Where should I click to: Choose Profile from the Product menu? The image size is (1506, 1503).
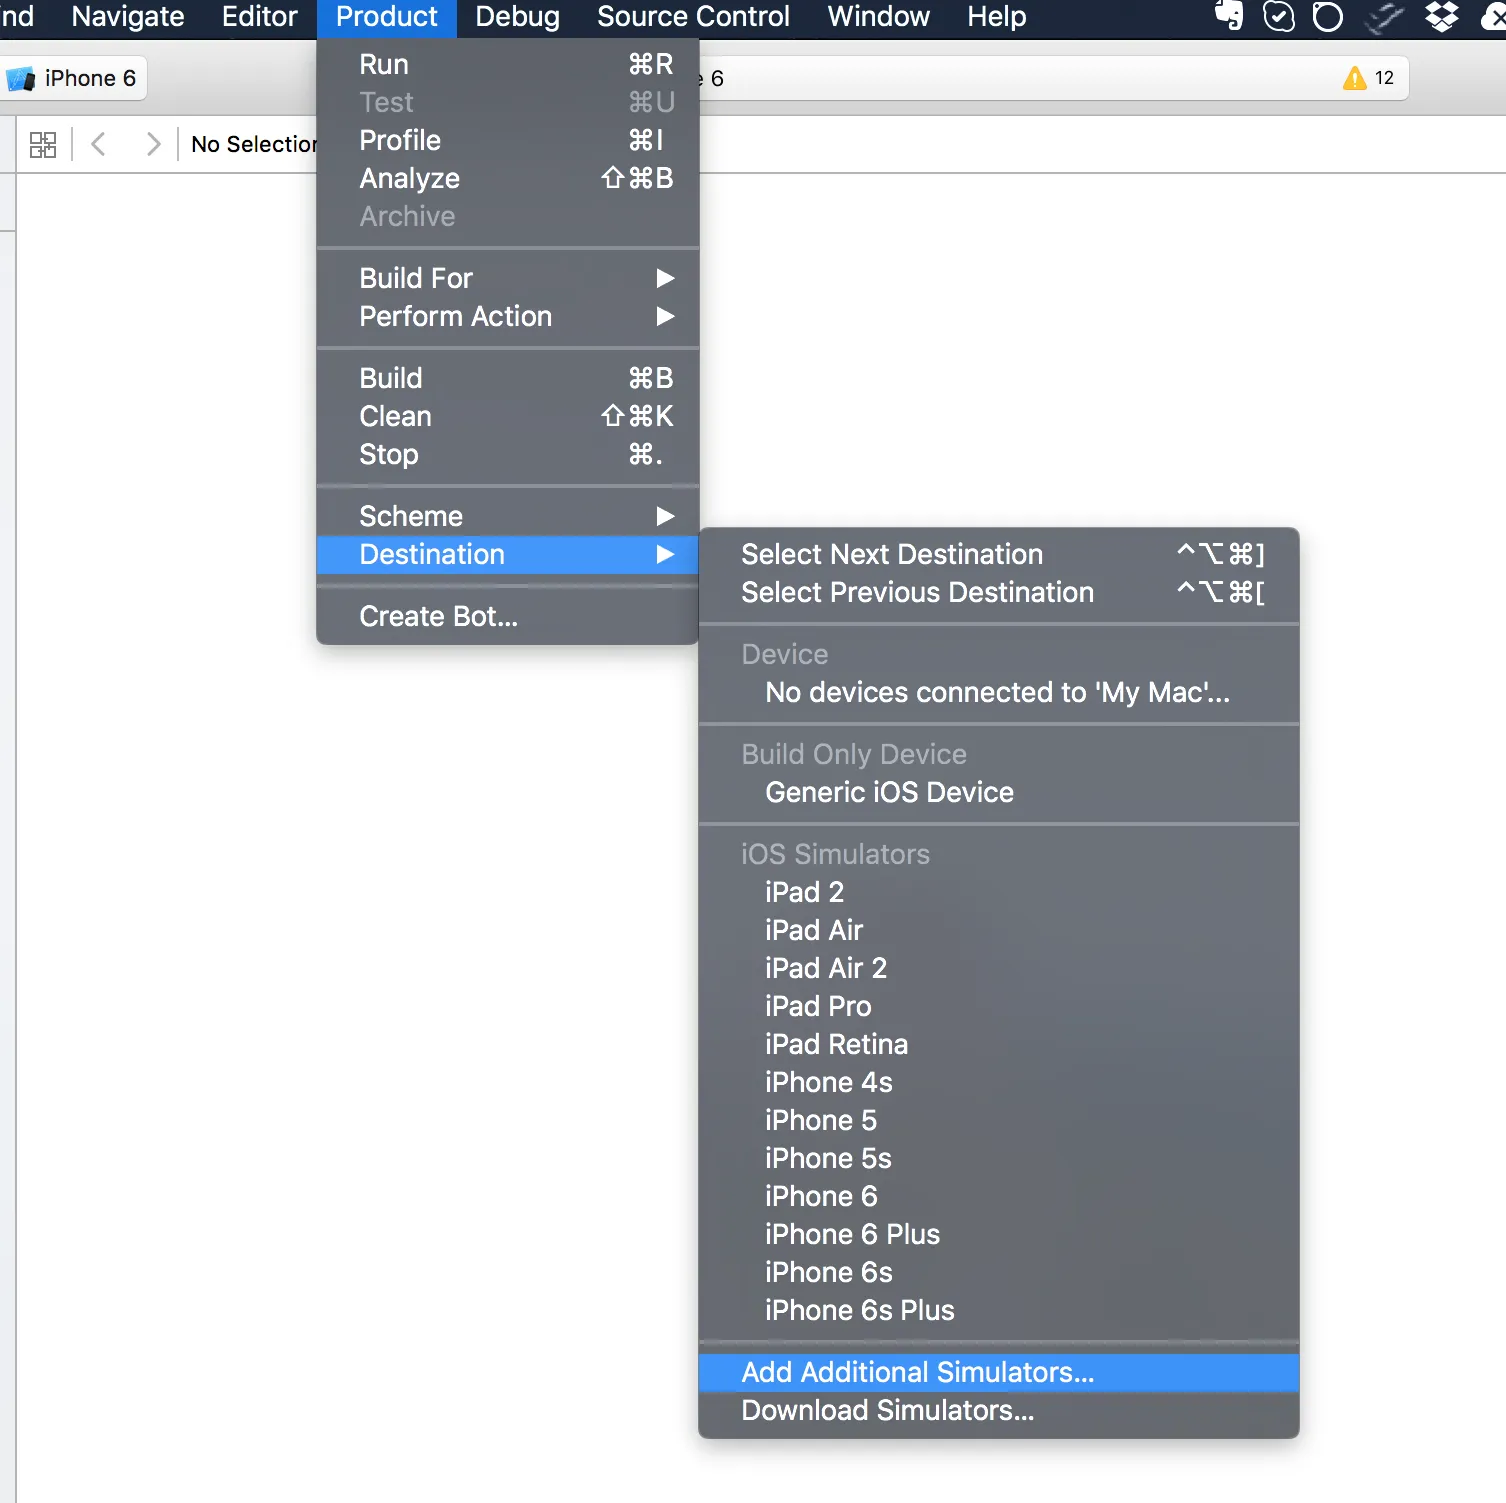coord(508,140)
